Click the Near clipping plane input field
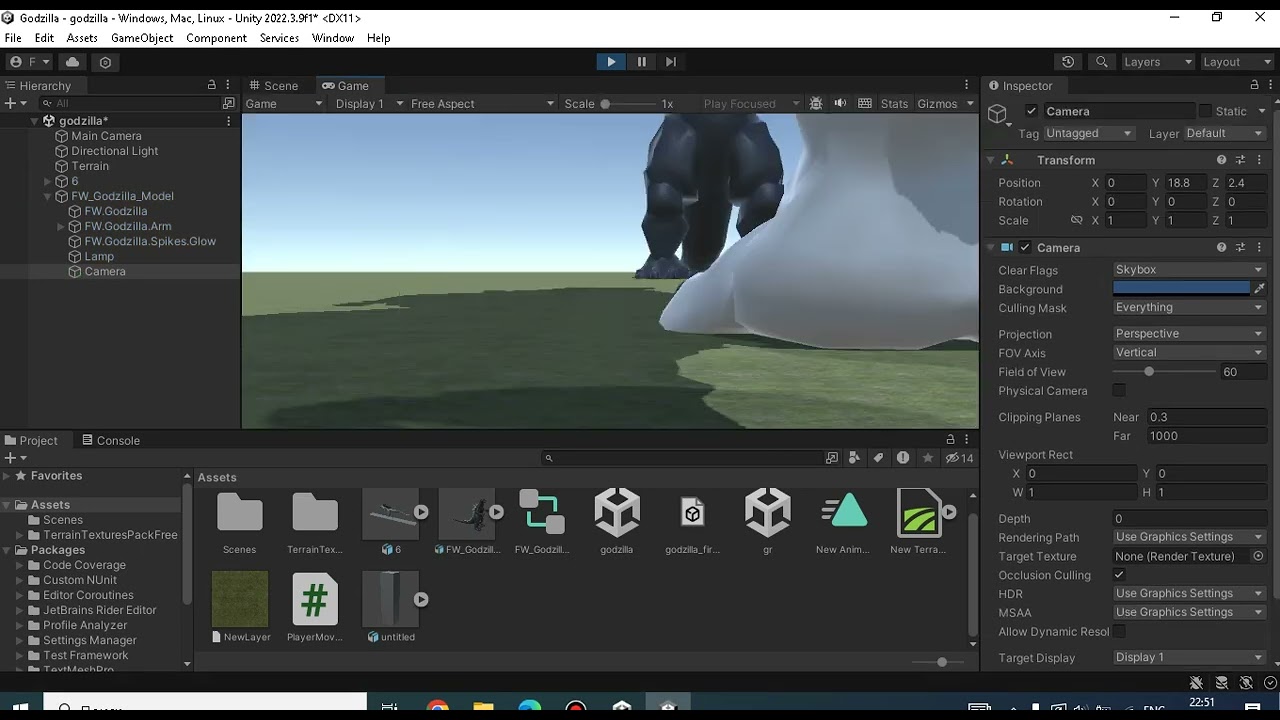1280x720 pixels. point(1206,417)
